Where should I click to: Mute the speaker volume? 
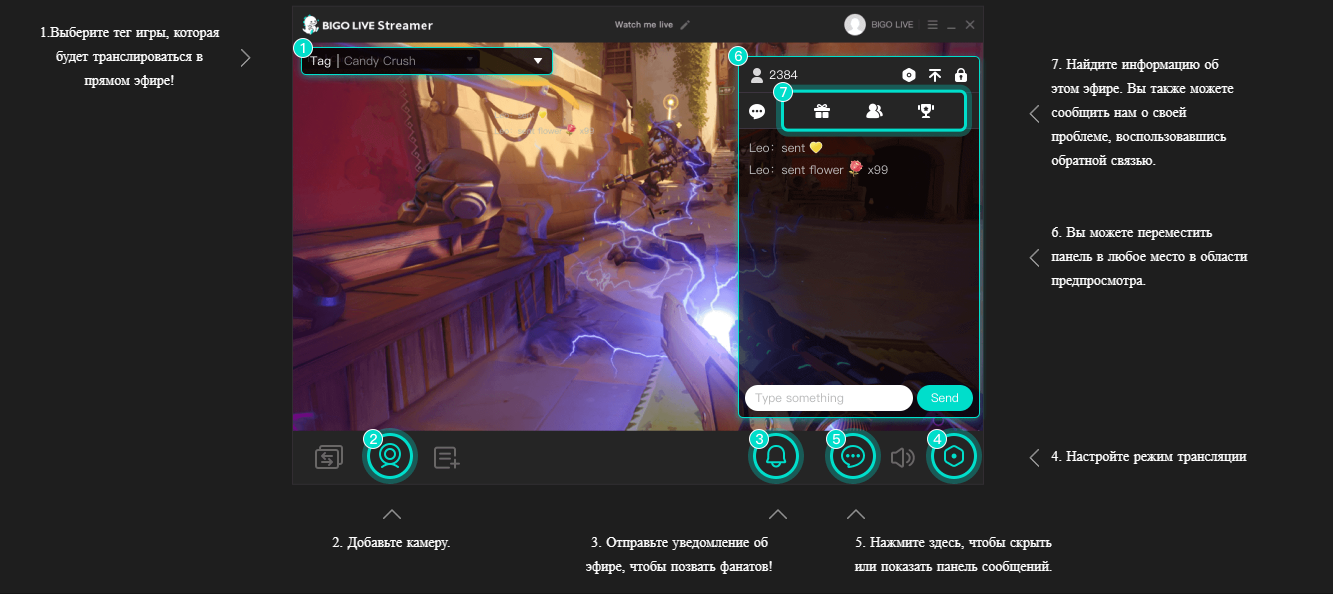[903, 458]
